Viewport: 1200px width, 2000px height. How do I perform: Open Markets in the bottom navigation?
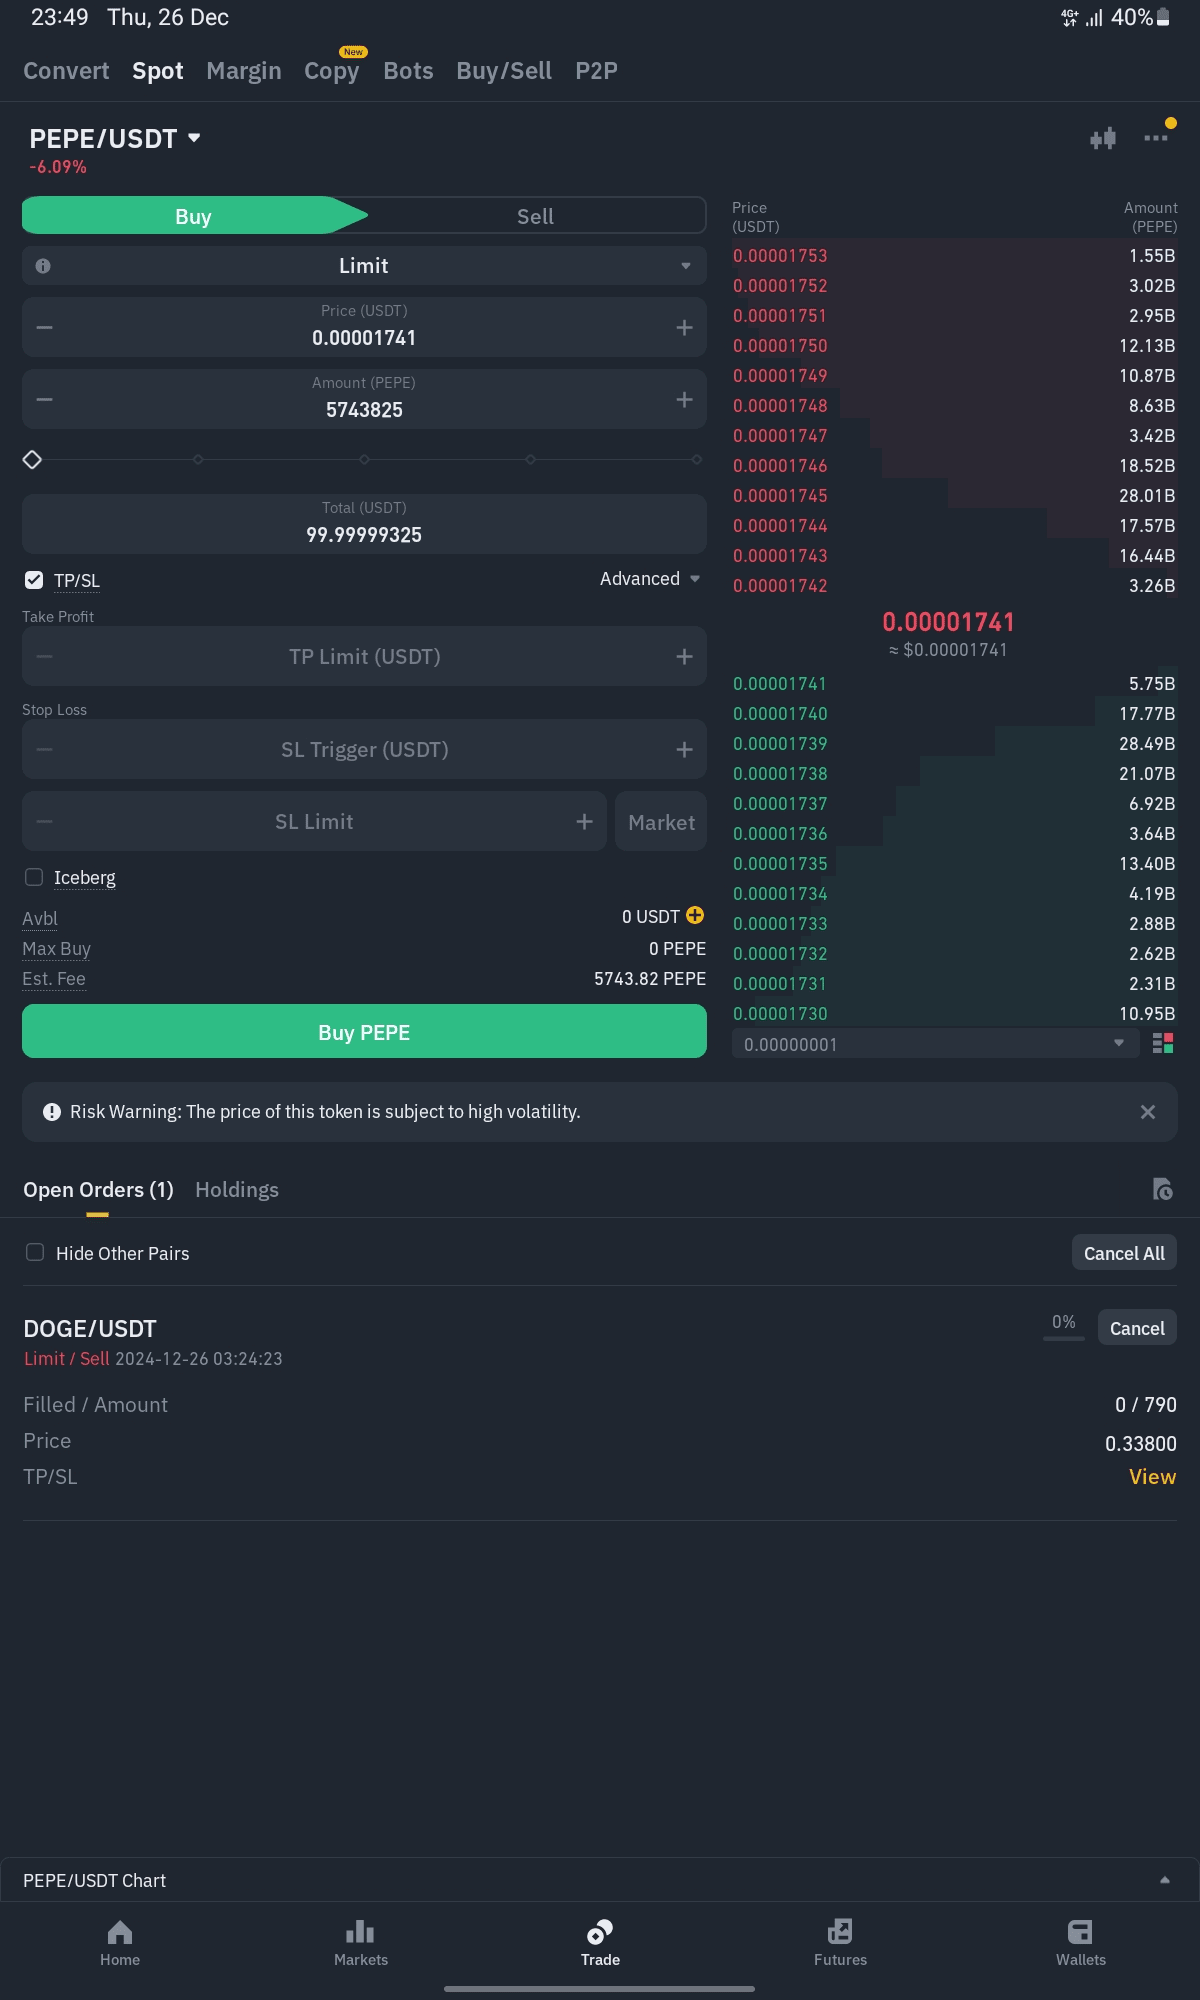[x=360, y=1942]
